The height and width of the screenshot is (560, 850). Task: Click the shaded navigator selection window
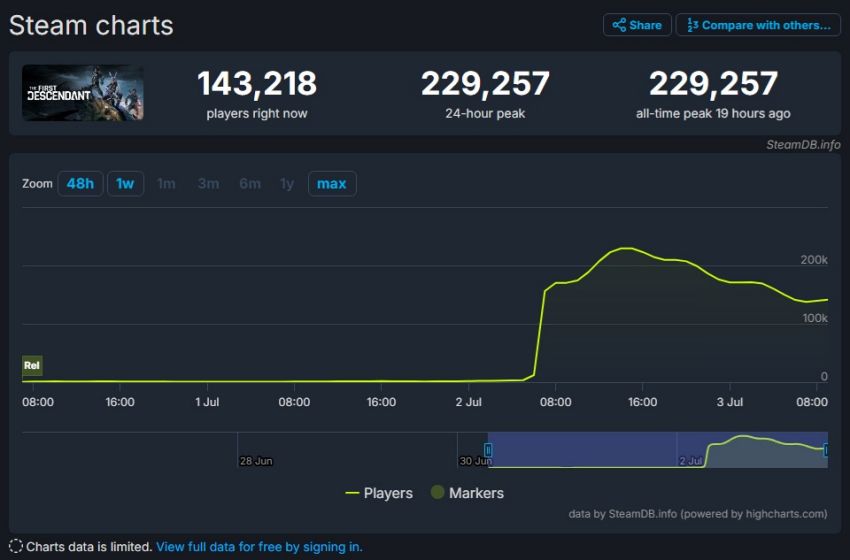[658, 450]
